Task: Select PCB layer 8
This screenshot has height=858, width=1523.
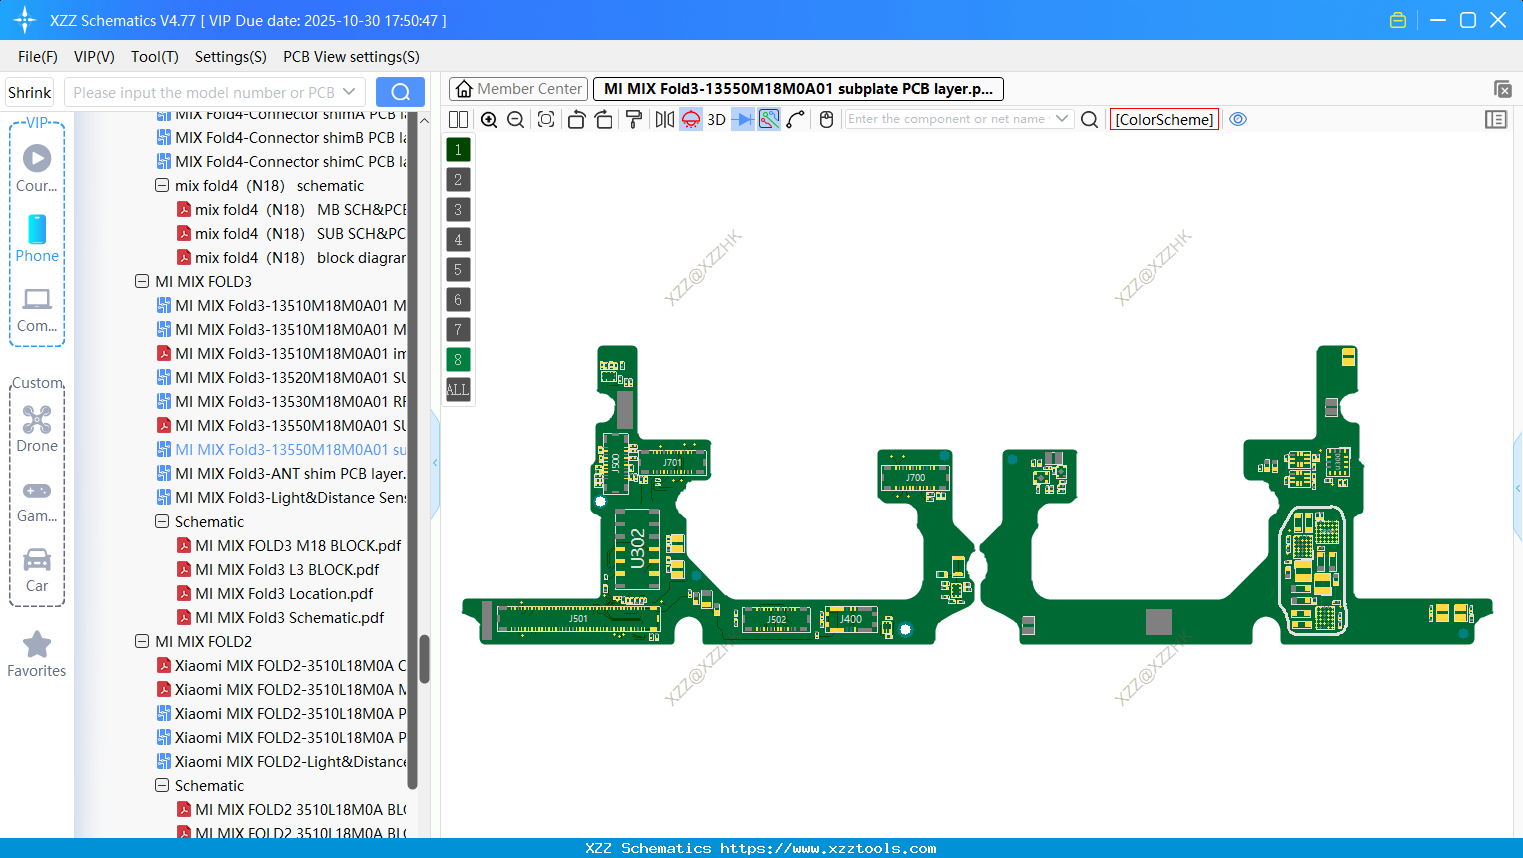Action: [457, 359]
